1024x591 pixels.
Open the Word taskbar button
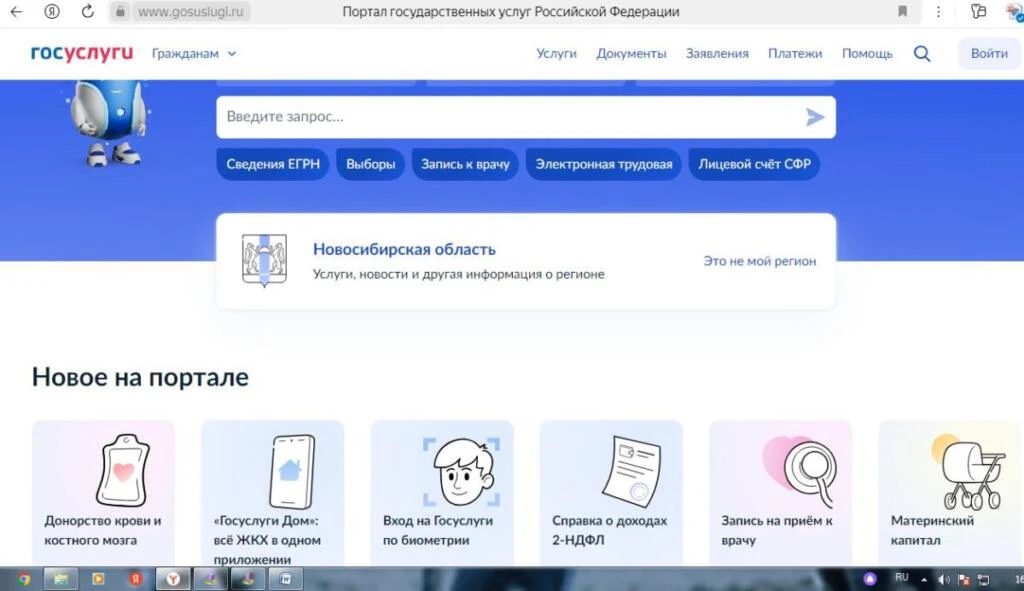pyautogui.click(x=285, y=579)
